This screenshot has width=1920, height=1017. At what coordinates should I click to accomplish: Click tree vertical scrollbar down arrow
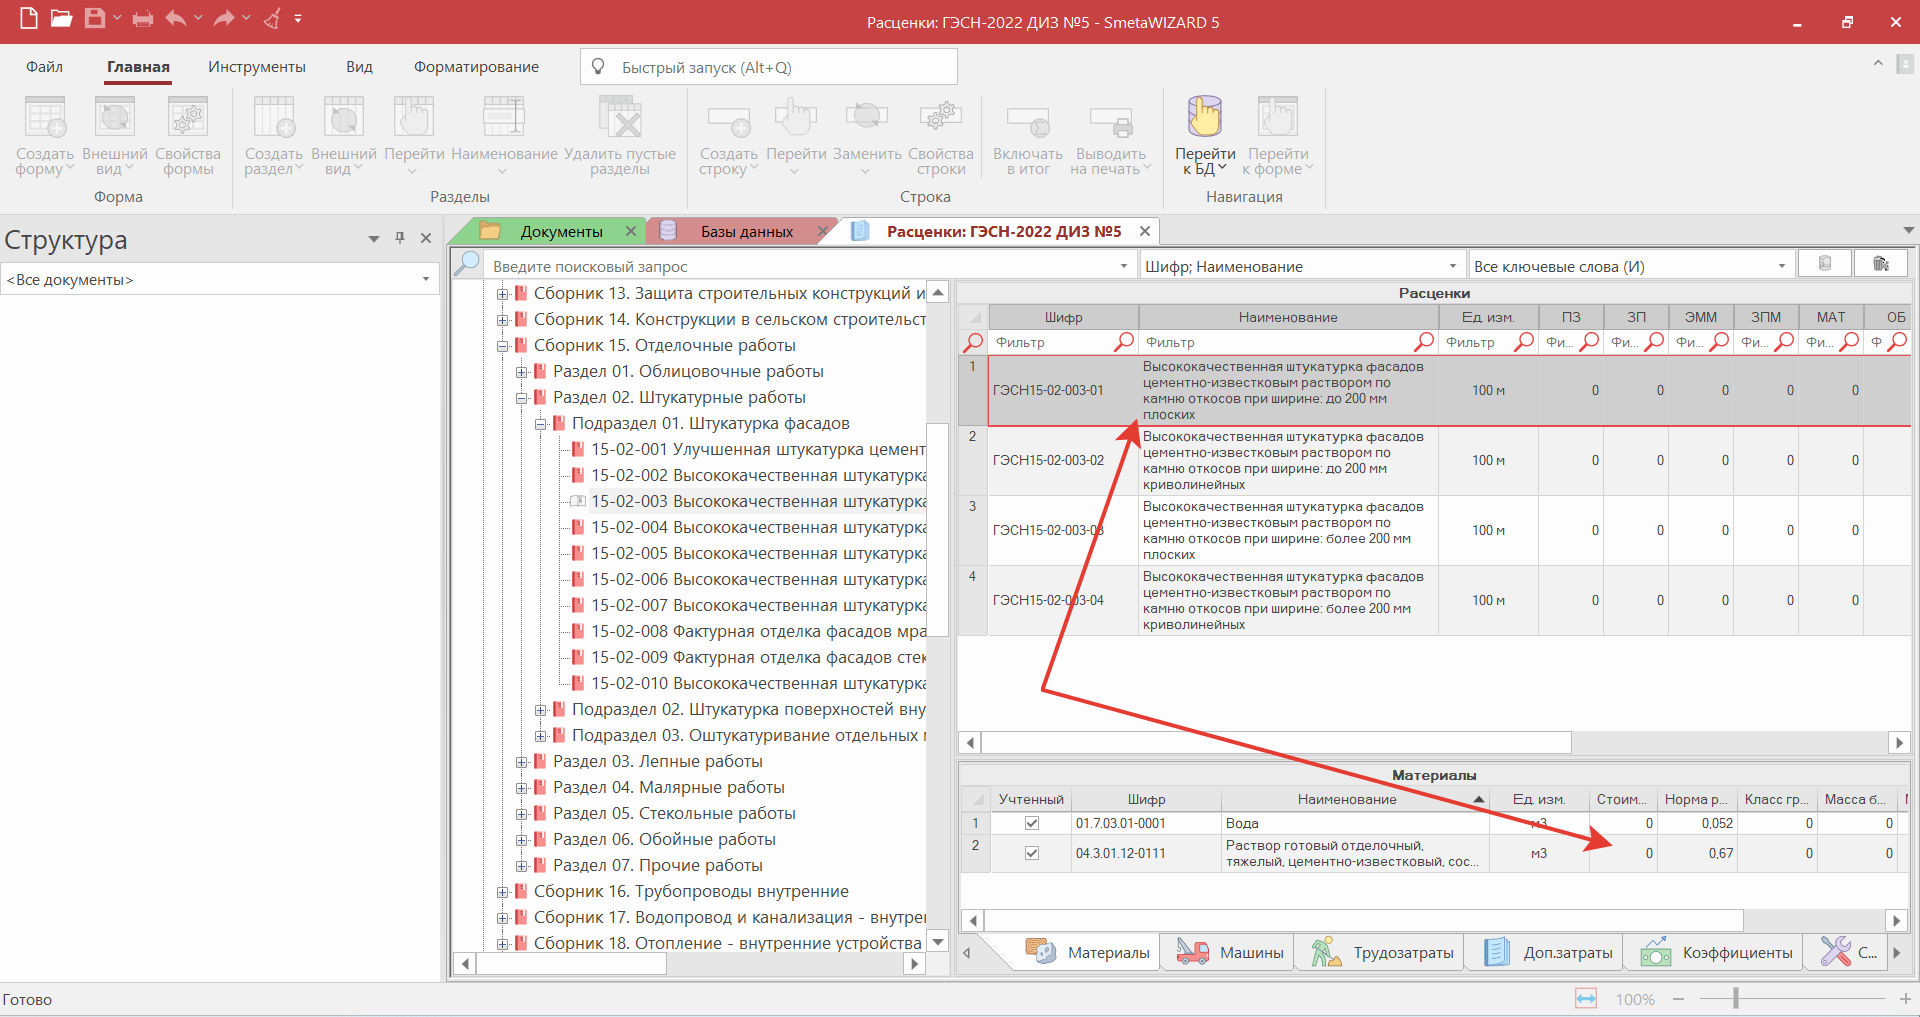tap(937, 941)
